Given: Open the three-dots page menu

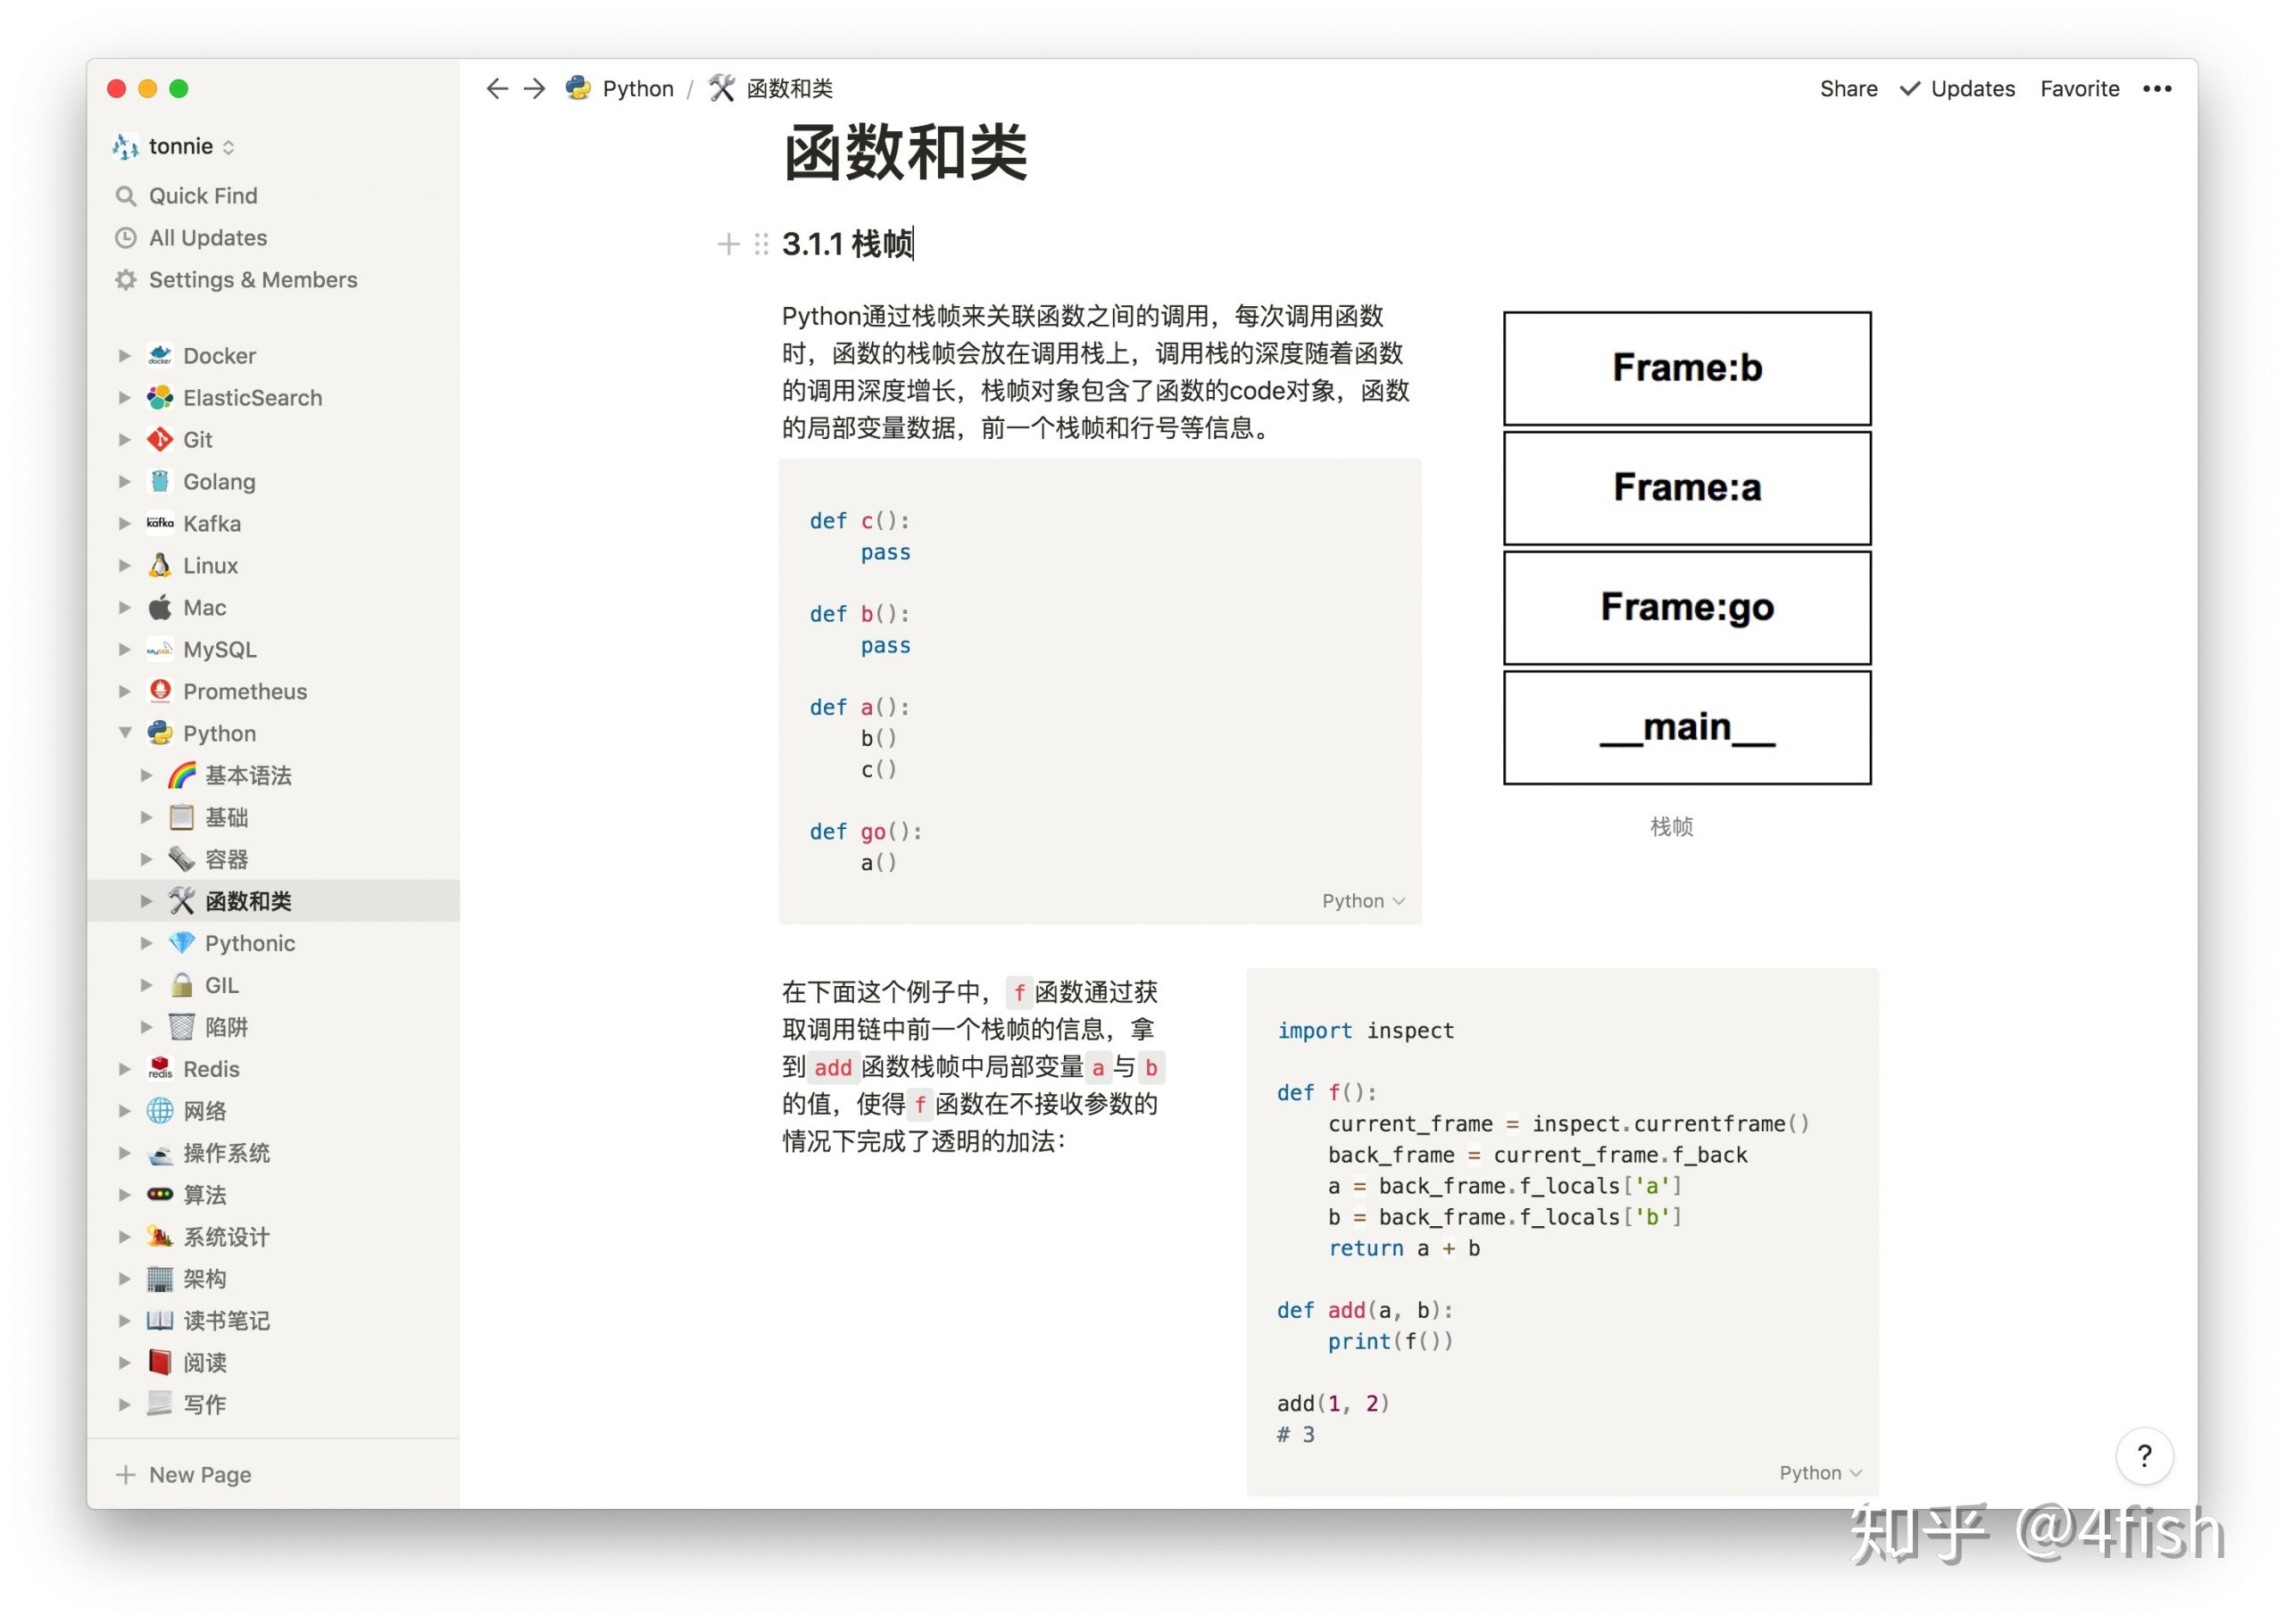Looking at the screenshot, I should (x=2157, y=89).
